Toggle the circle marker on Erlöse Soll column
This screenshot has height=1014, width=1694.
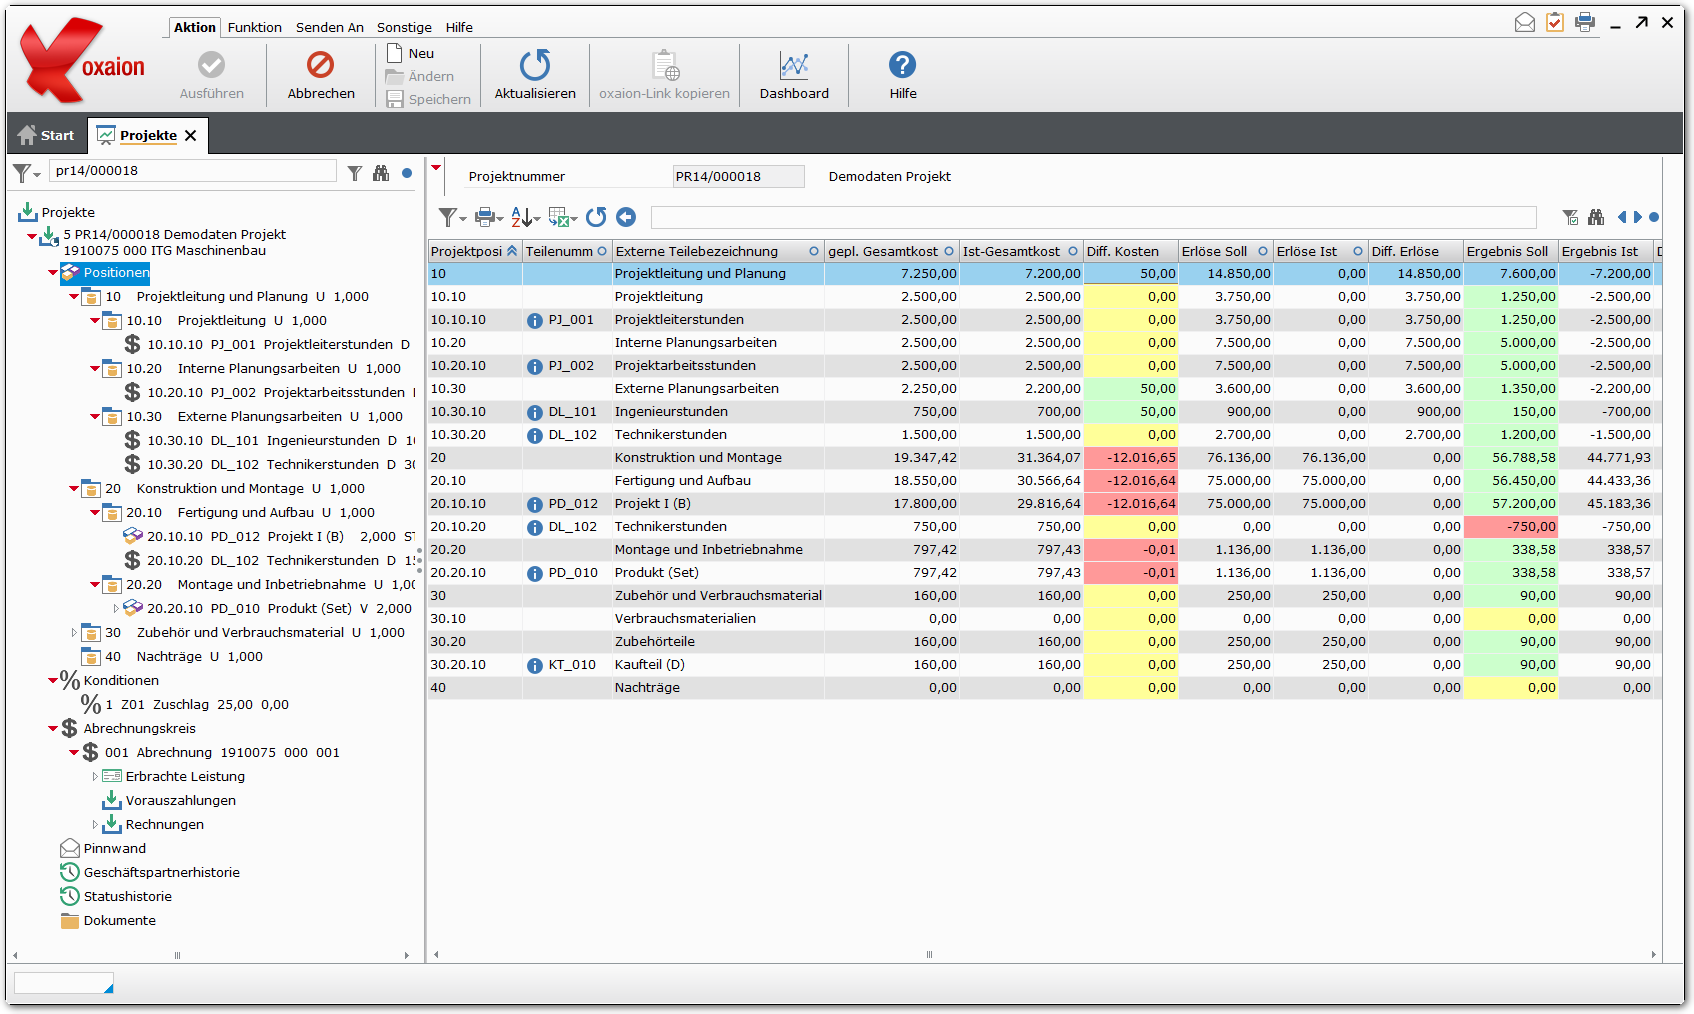coord(1263,251)
